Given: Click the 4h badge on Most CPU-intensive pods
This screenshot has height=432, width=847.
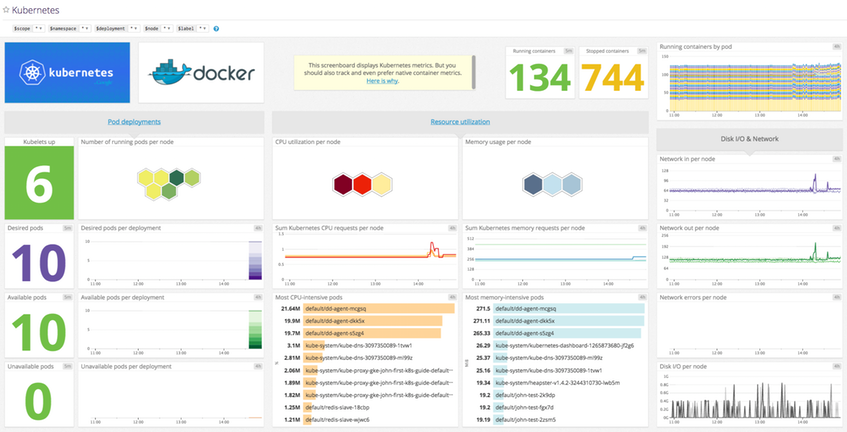Looking at the screenshot, I should pyautogui.click(x=452, y=297).
